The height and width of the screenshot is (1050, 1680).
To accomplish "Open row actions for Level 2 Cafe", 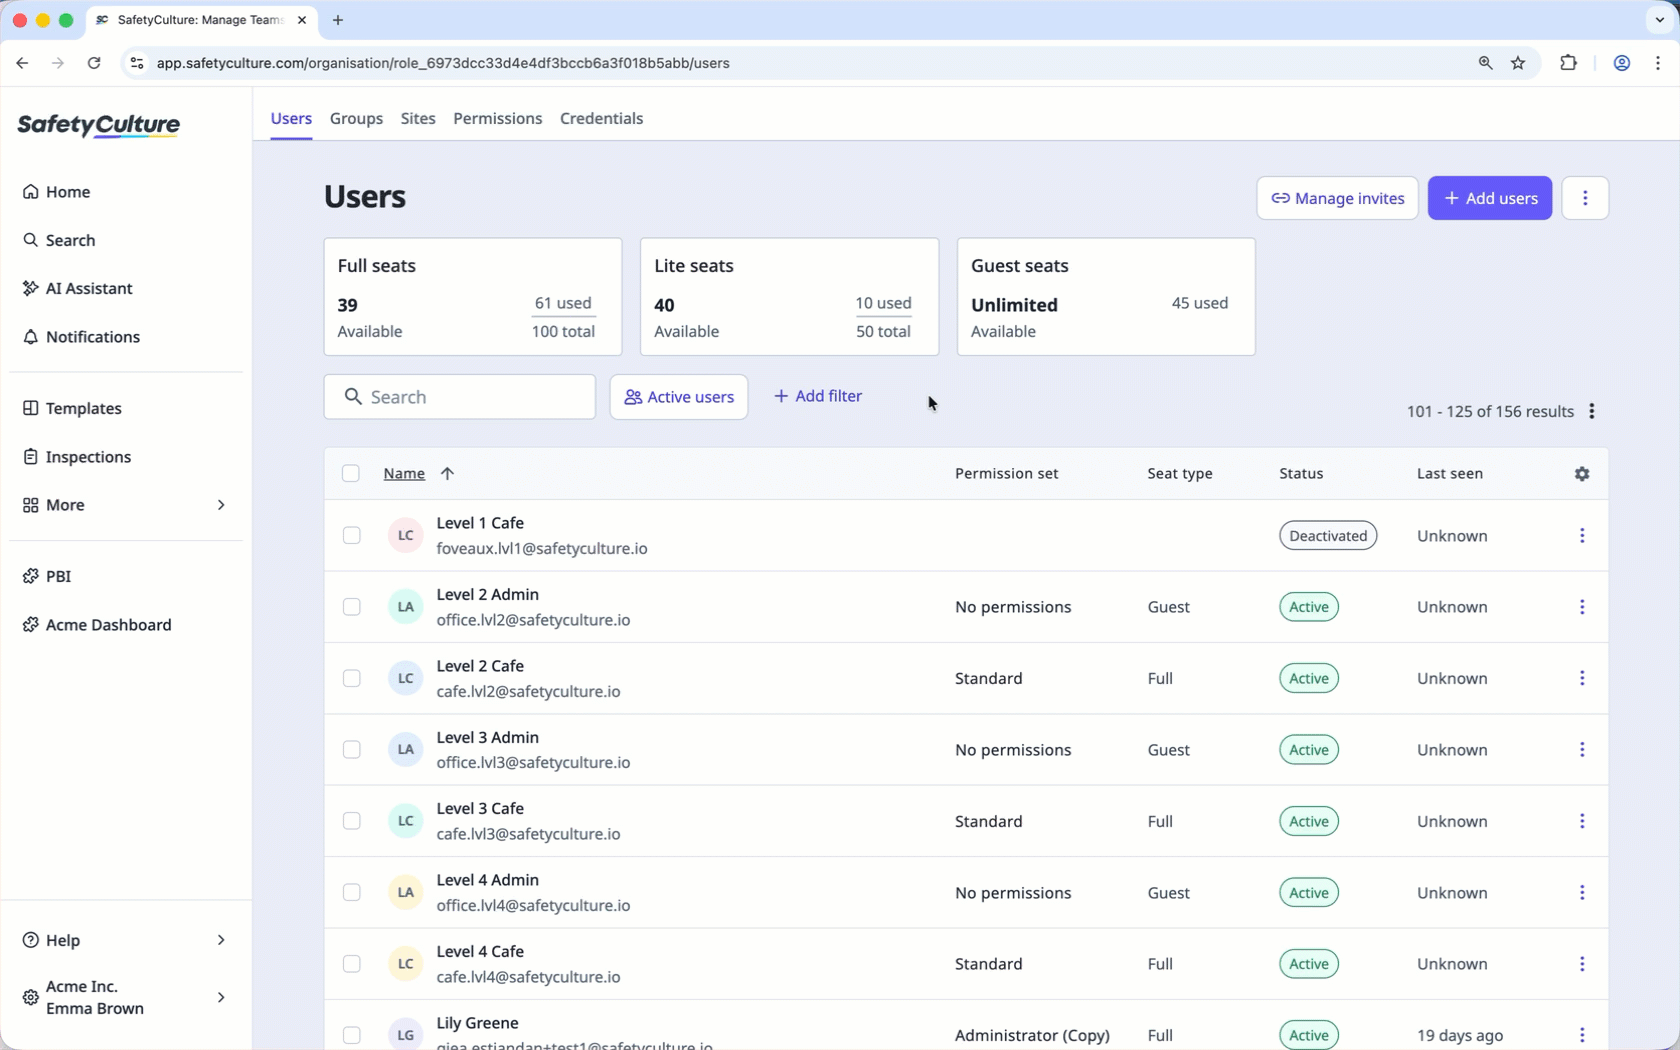I will pyautogui.click(x=1582, y=678).
